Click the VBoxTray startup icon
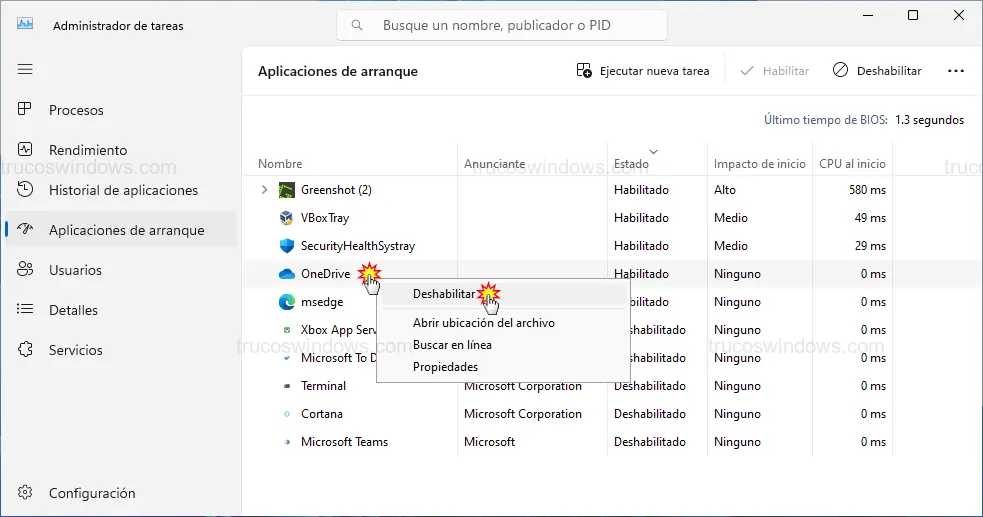 (x=286, y=218)
